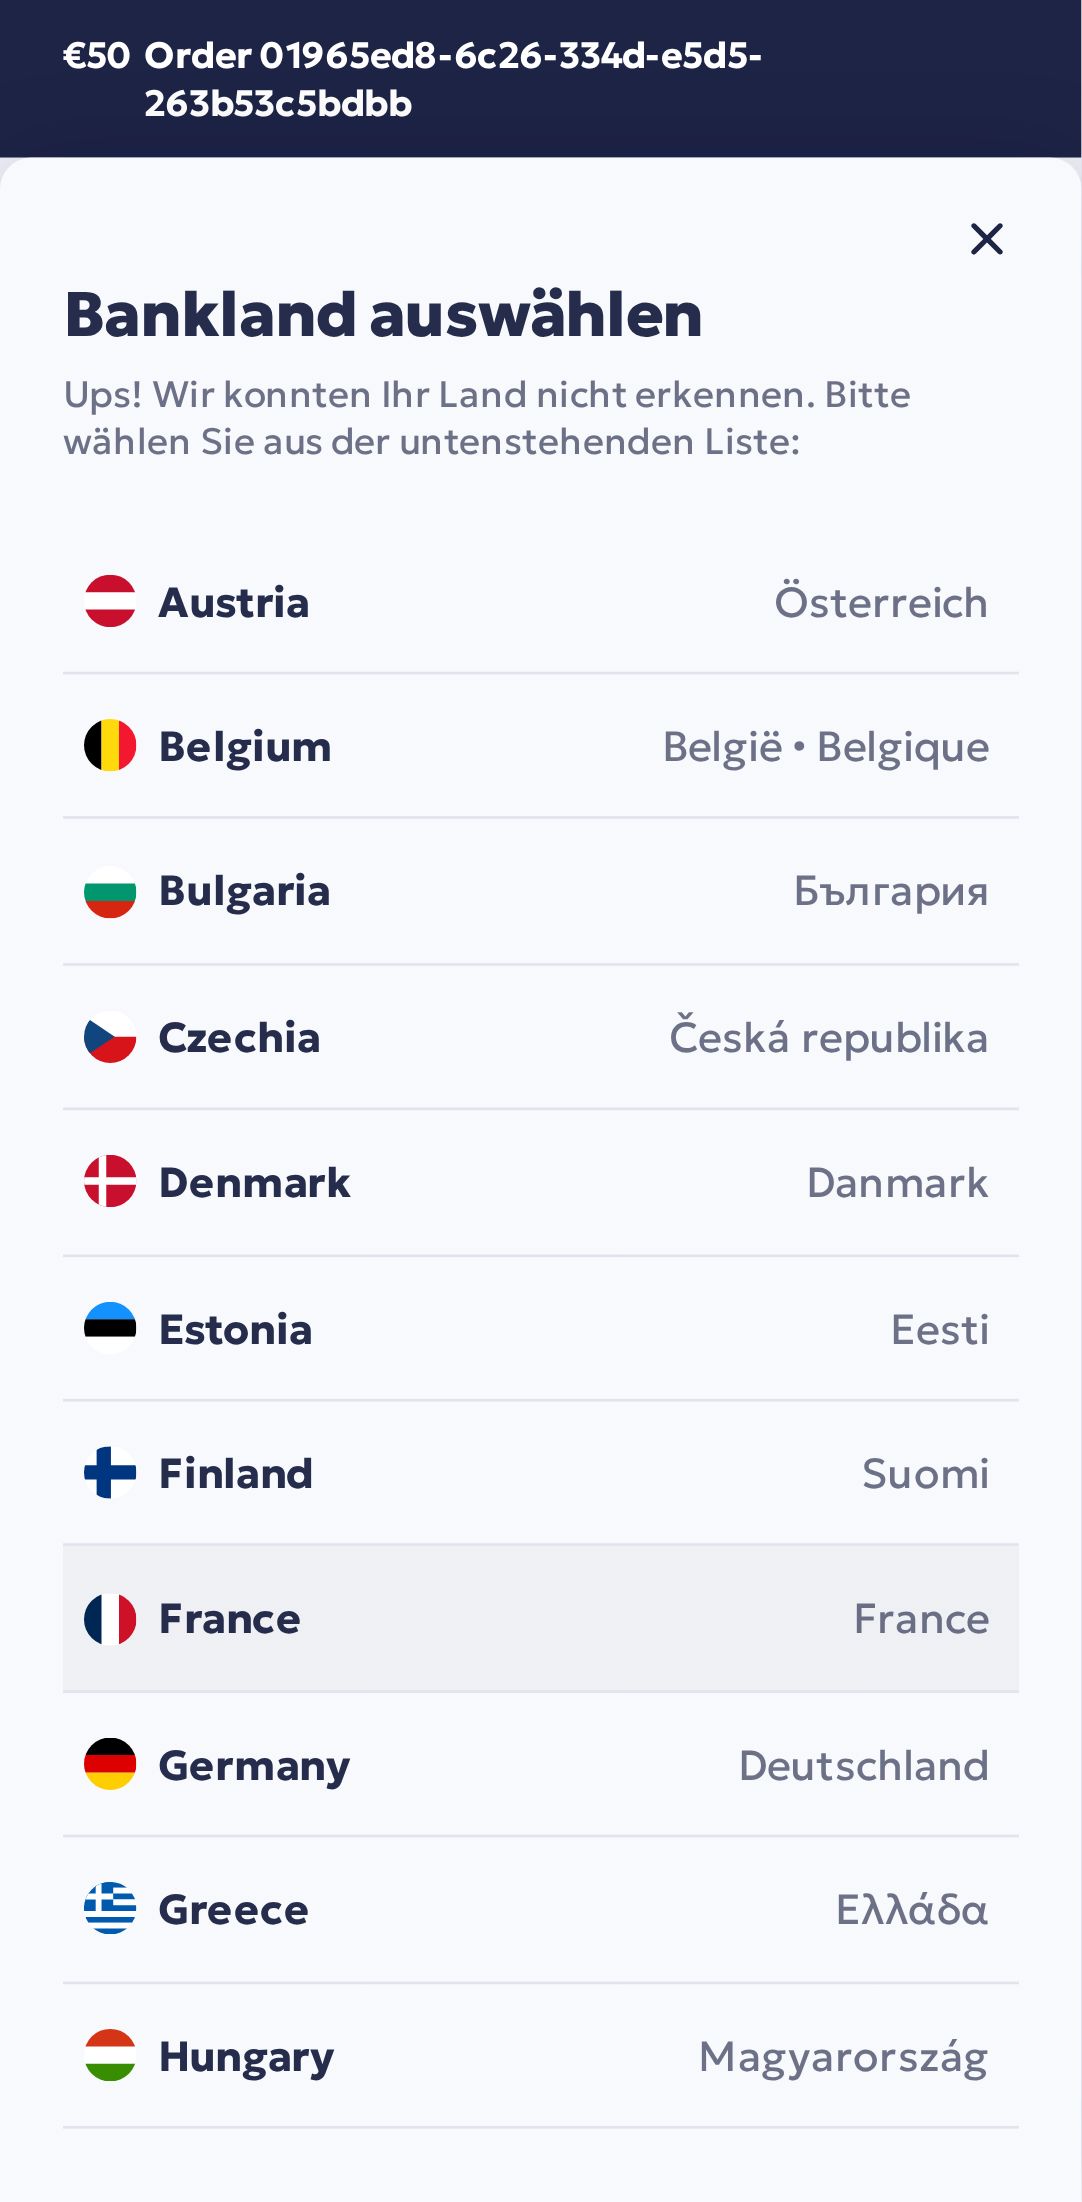
Task: Click the Belgium flag icon
Action: 110,746
